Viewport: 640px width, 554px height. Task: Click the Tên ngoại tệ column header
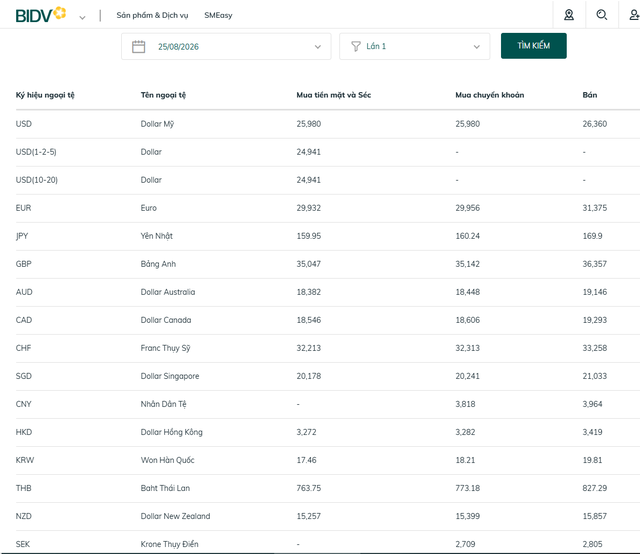click(x=163, y=95)
